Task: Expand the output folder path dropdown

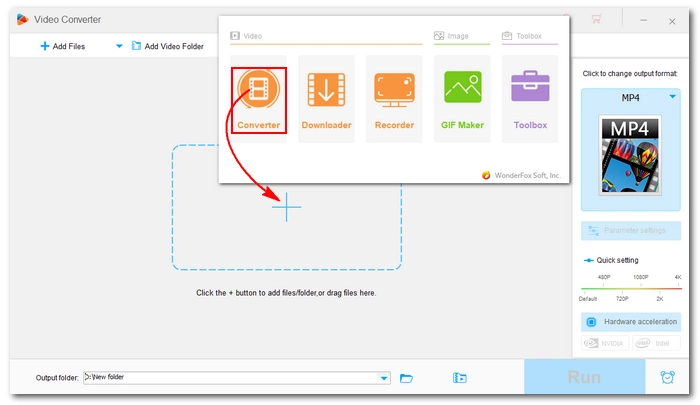Action: click(x=384, y=378)
